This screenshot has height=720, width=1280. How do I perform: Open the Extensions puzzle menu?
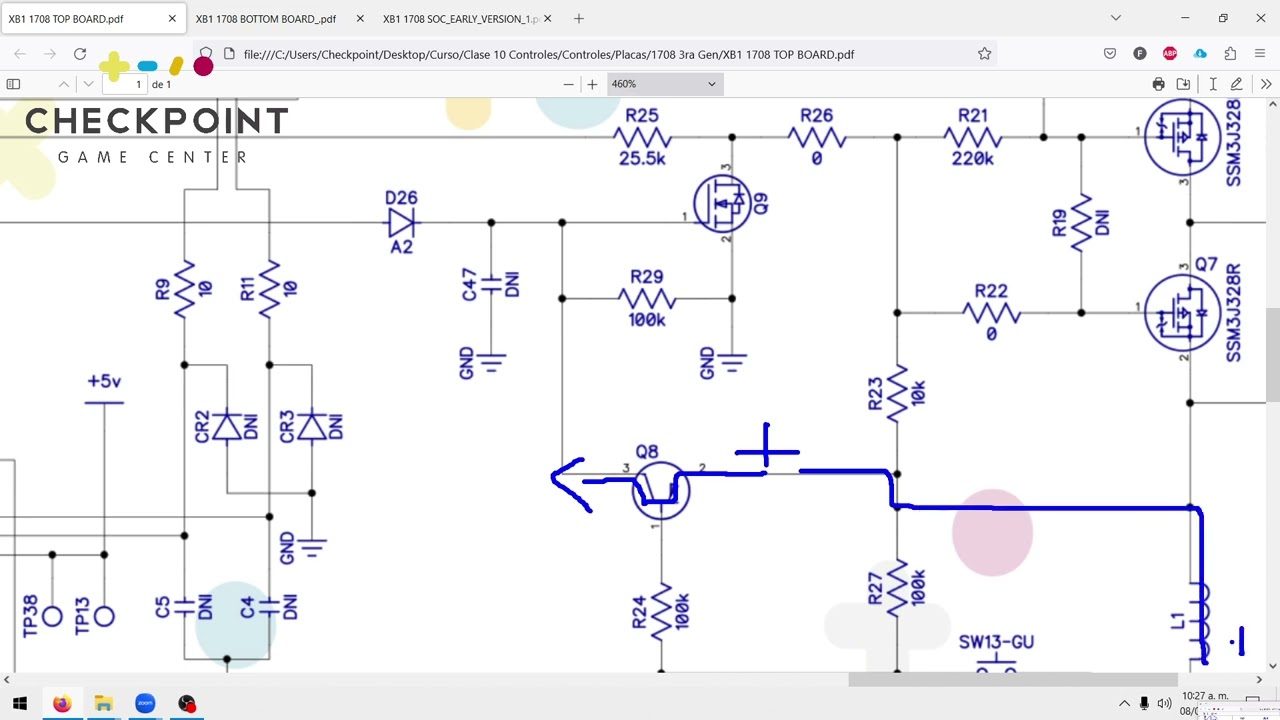pyautogui.click(x=1230, y=54)
